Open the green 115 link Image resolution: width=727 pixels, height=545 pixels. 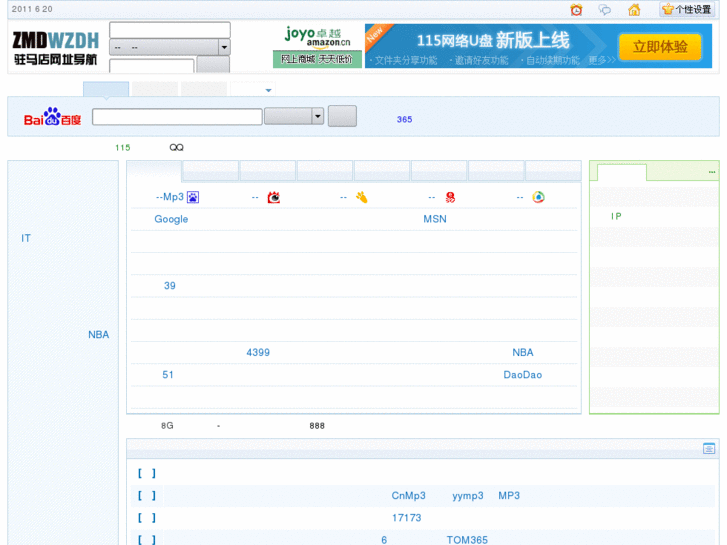[x=122, y=147]
